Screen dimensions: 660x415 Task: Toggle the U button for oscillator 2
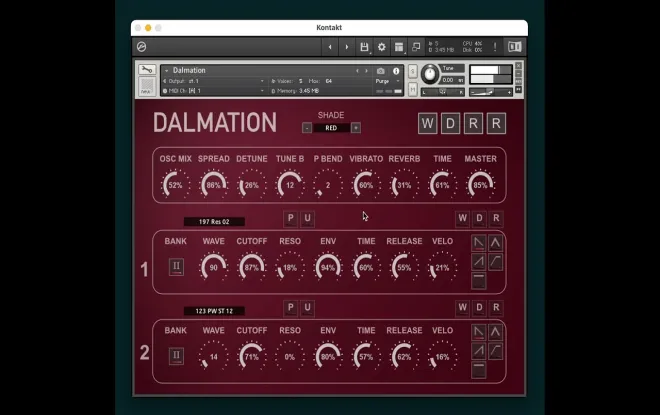(x=307, y=308)
